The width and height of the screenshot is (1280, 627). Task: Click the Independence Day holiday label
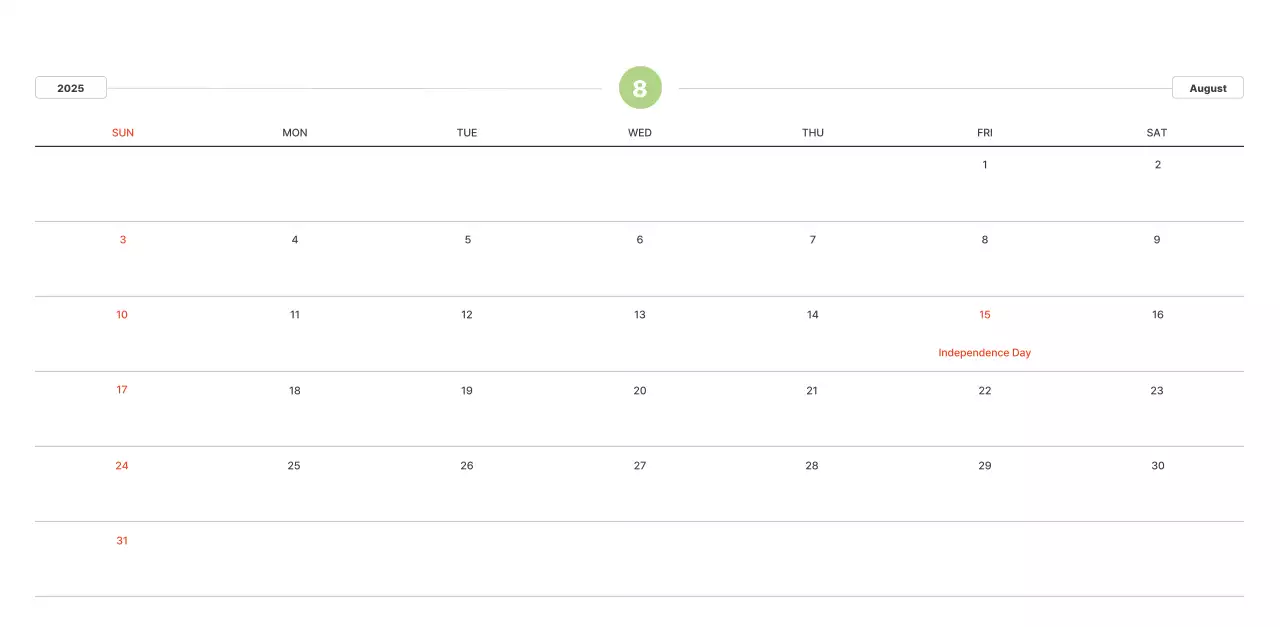[984, 353]
